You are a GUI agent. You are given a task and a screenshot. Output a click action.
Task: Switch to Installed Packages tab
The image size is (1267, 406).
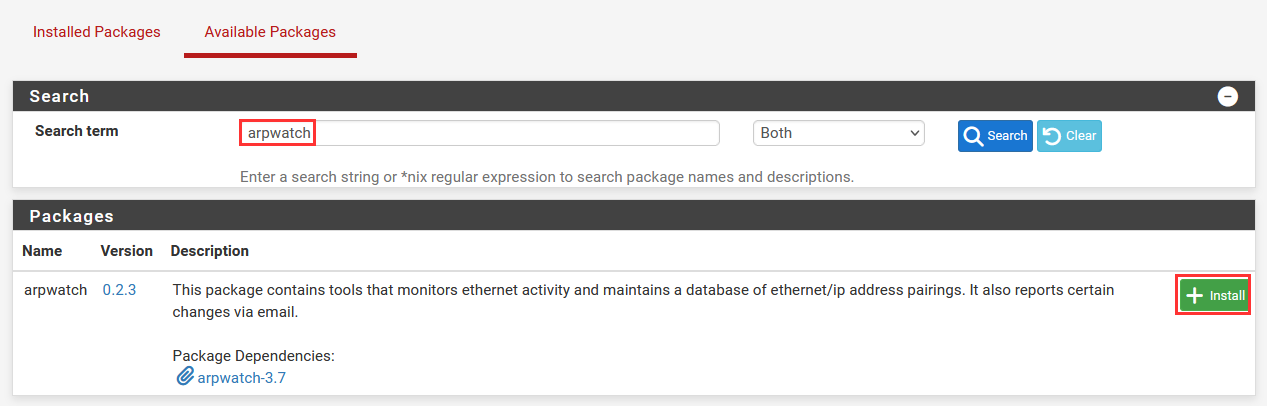[96, 32]
